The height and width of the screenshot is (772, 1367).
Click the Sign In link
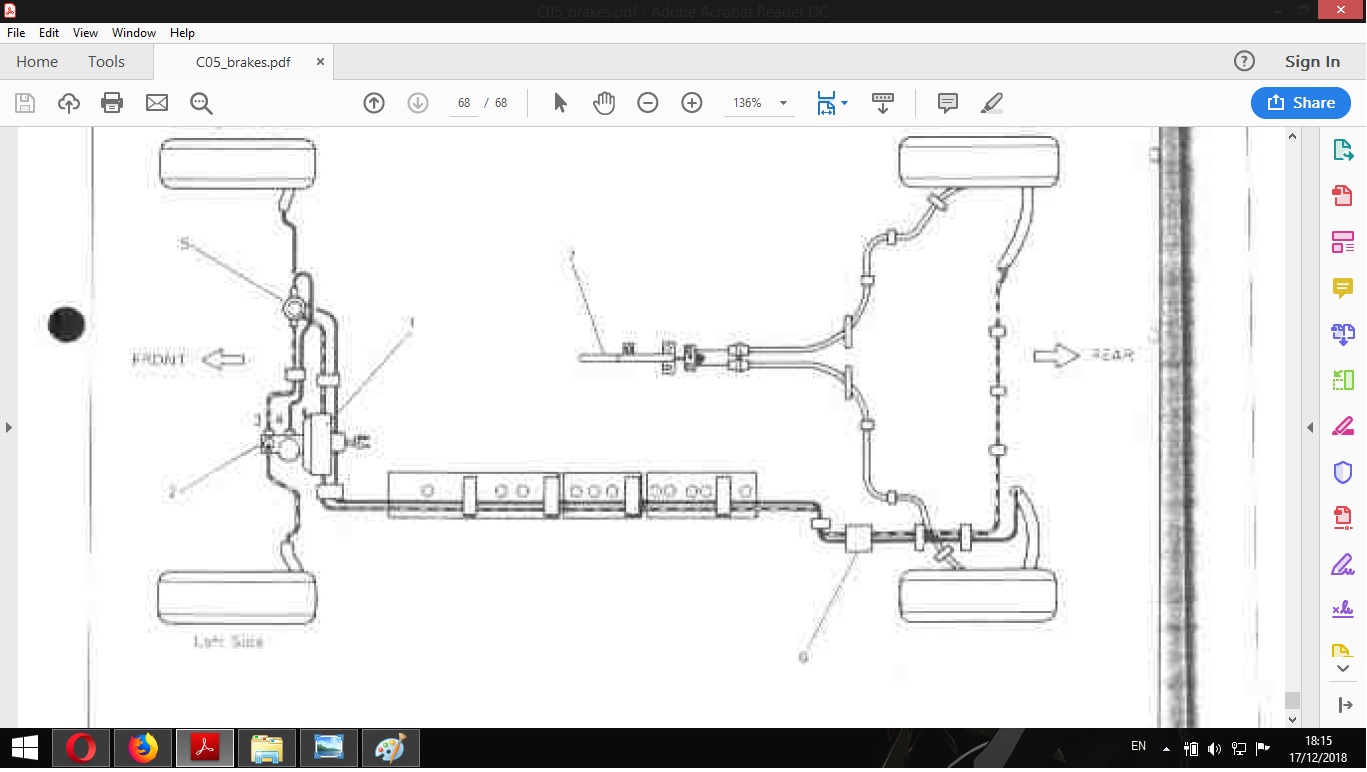(1312, 62)
